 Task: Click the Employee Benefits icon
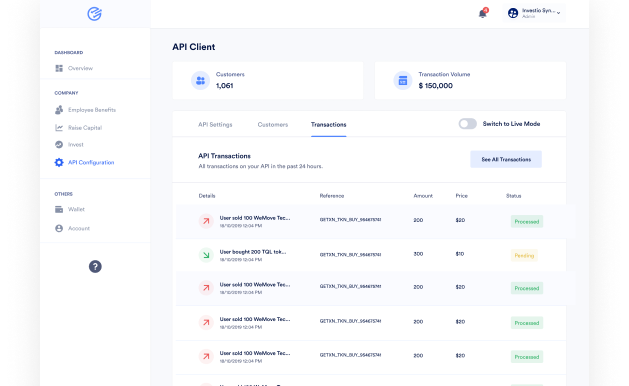coord(59,110)
